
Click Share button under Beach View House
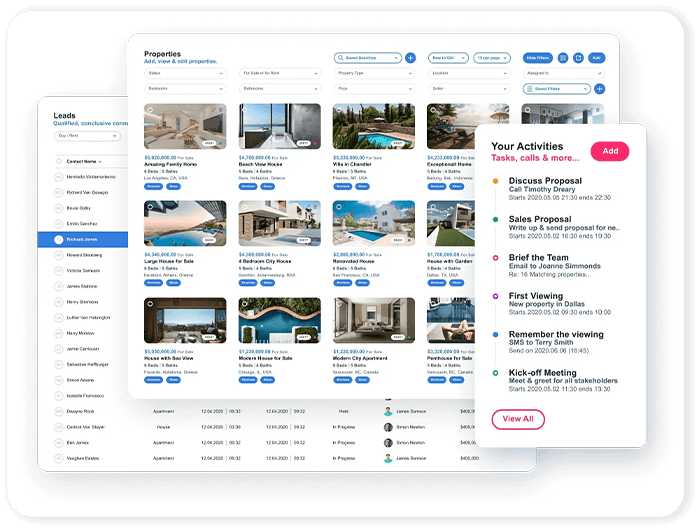(x=267, y=186)
